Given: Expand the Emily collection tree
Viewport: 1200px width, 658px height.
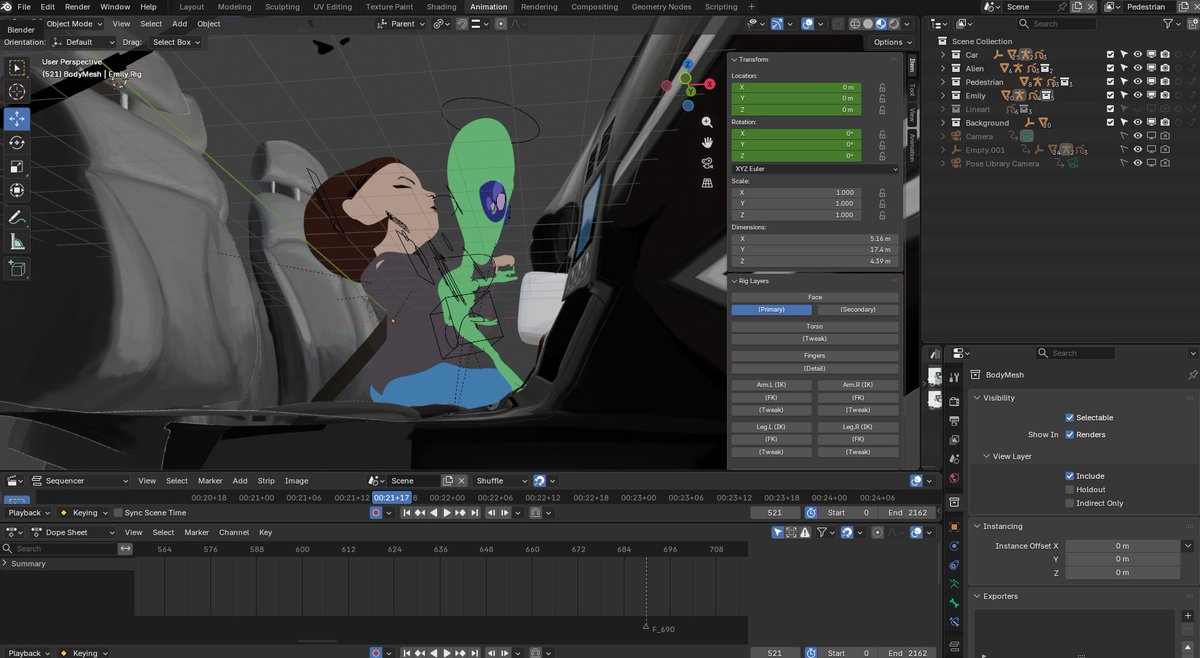Looking at the screenshot, I should 943,96.
